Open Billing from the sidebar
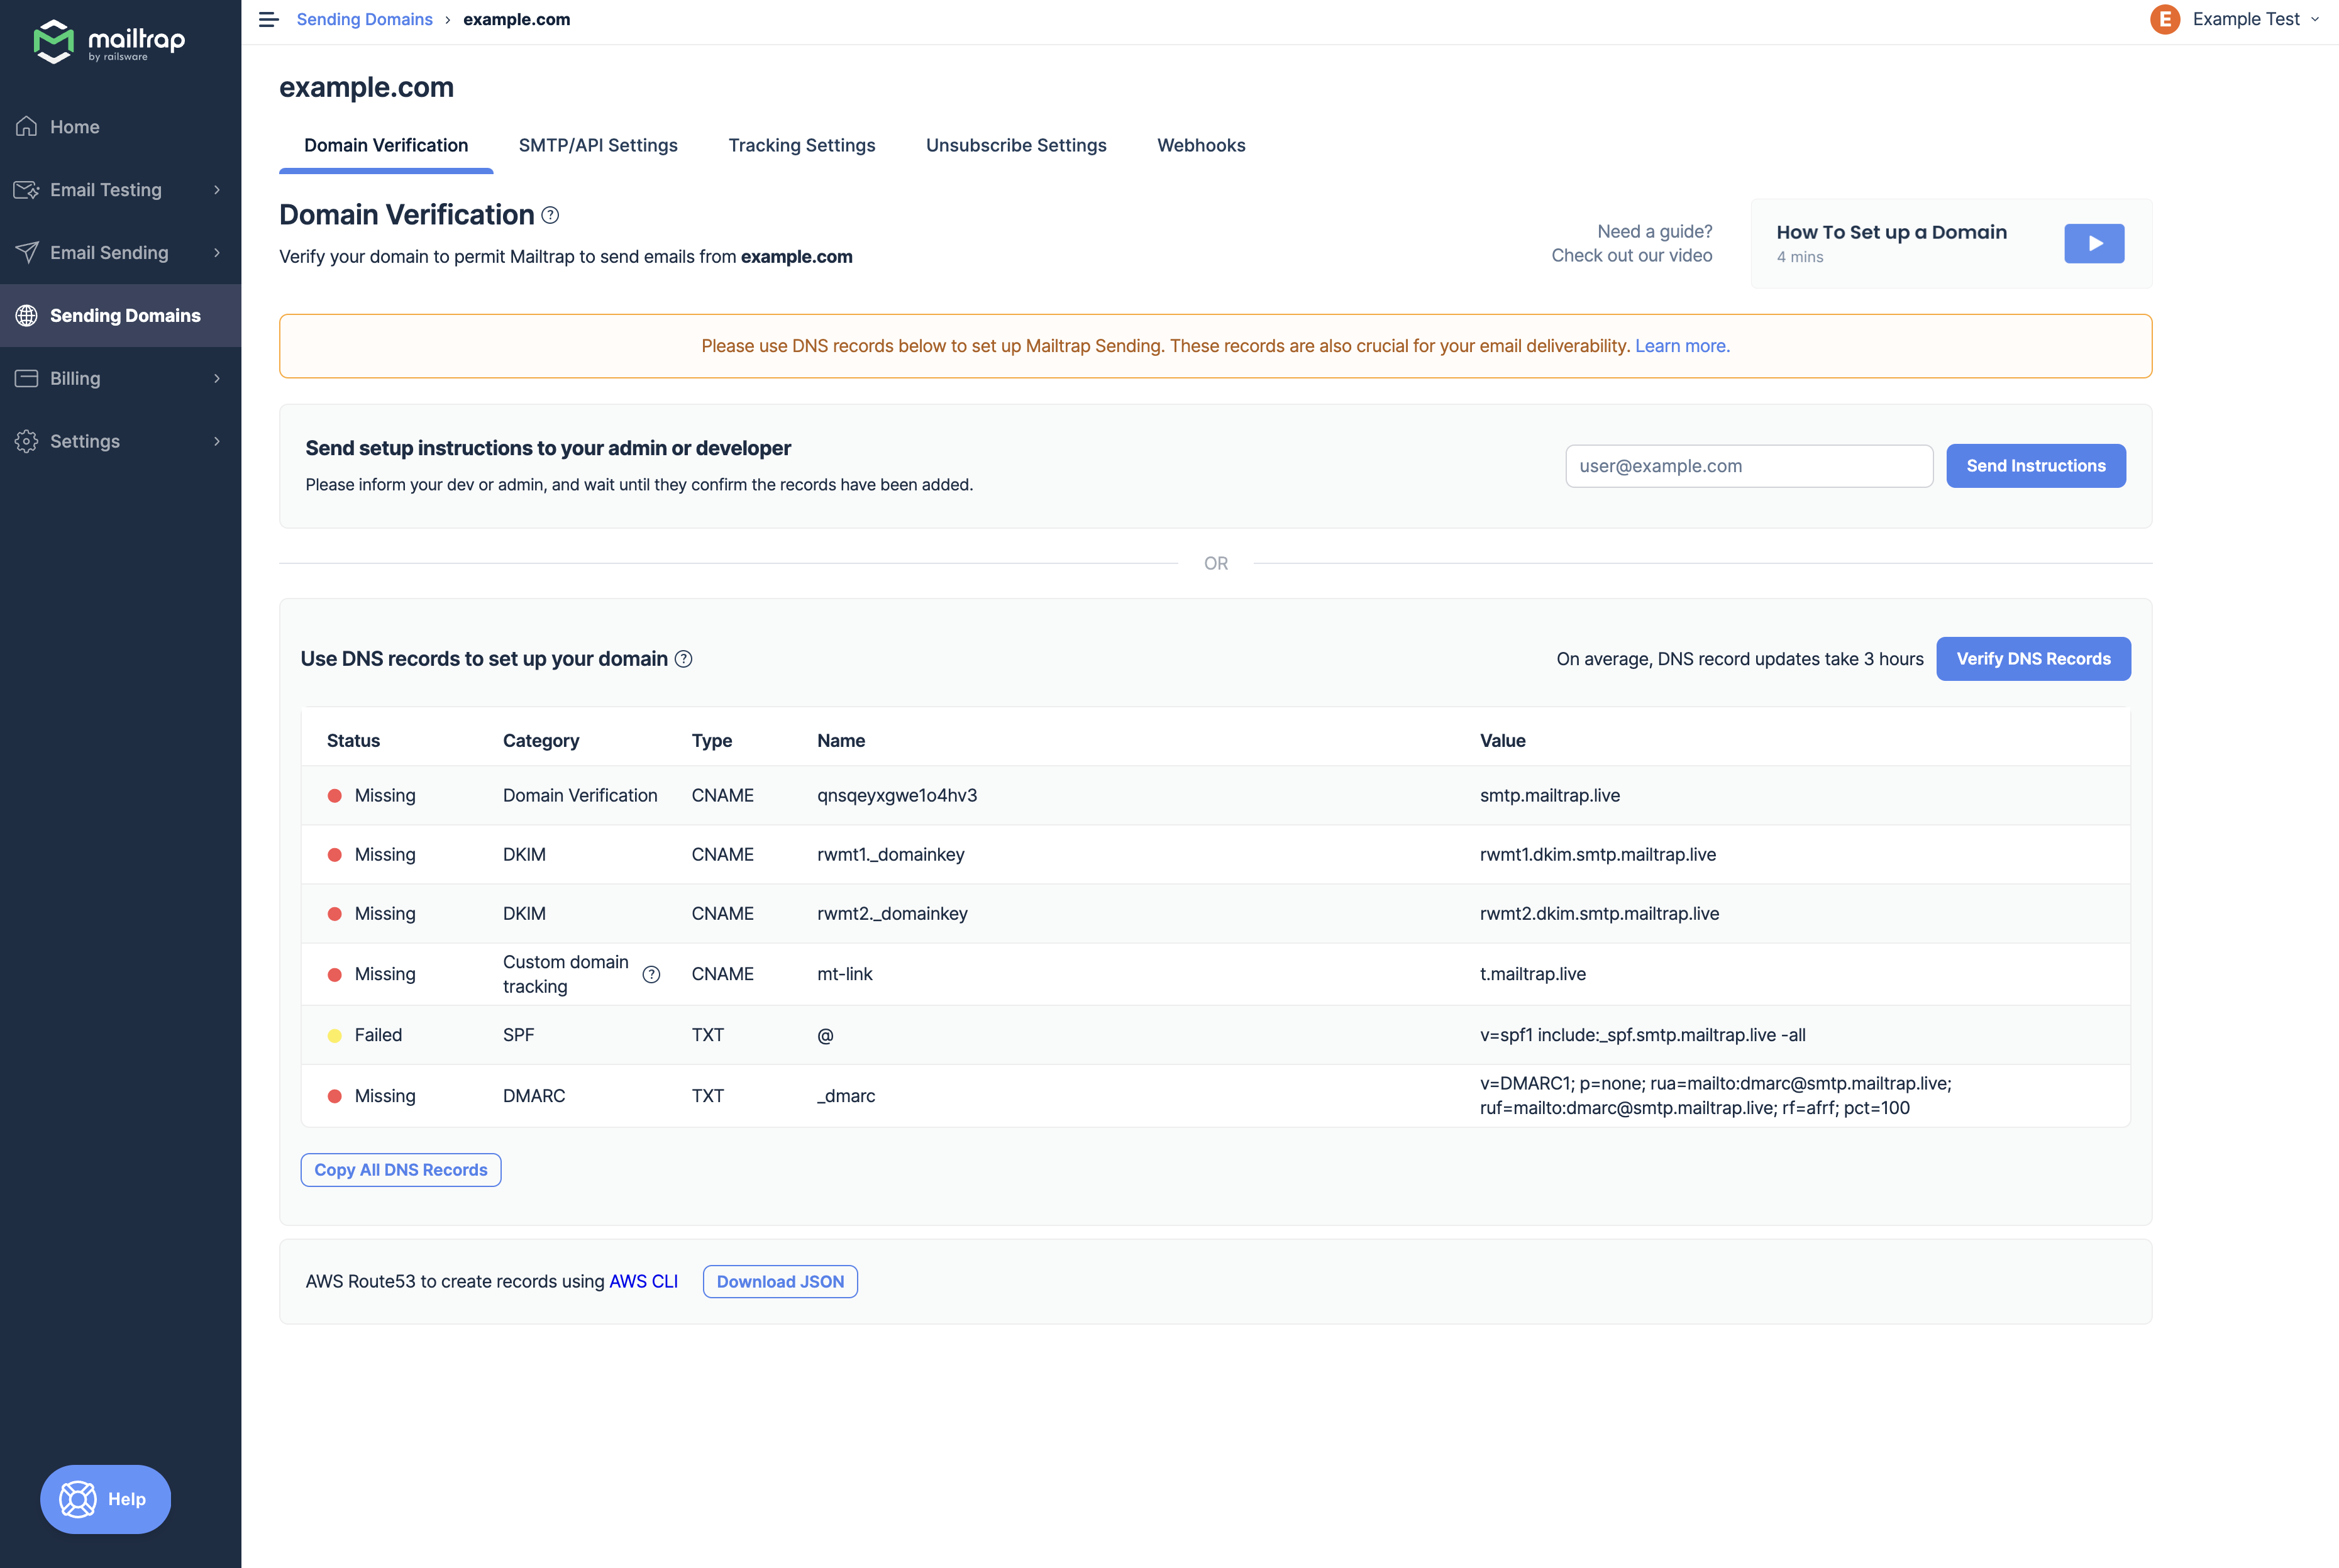 click(x=75, y=378)
